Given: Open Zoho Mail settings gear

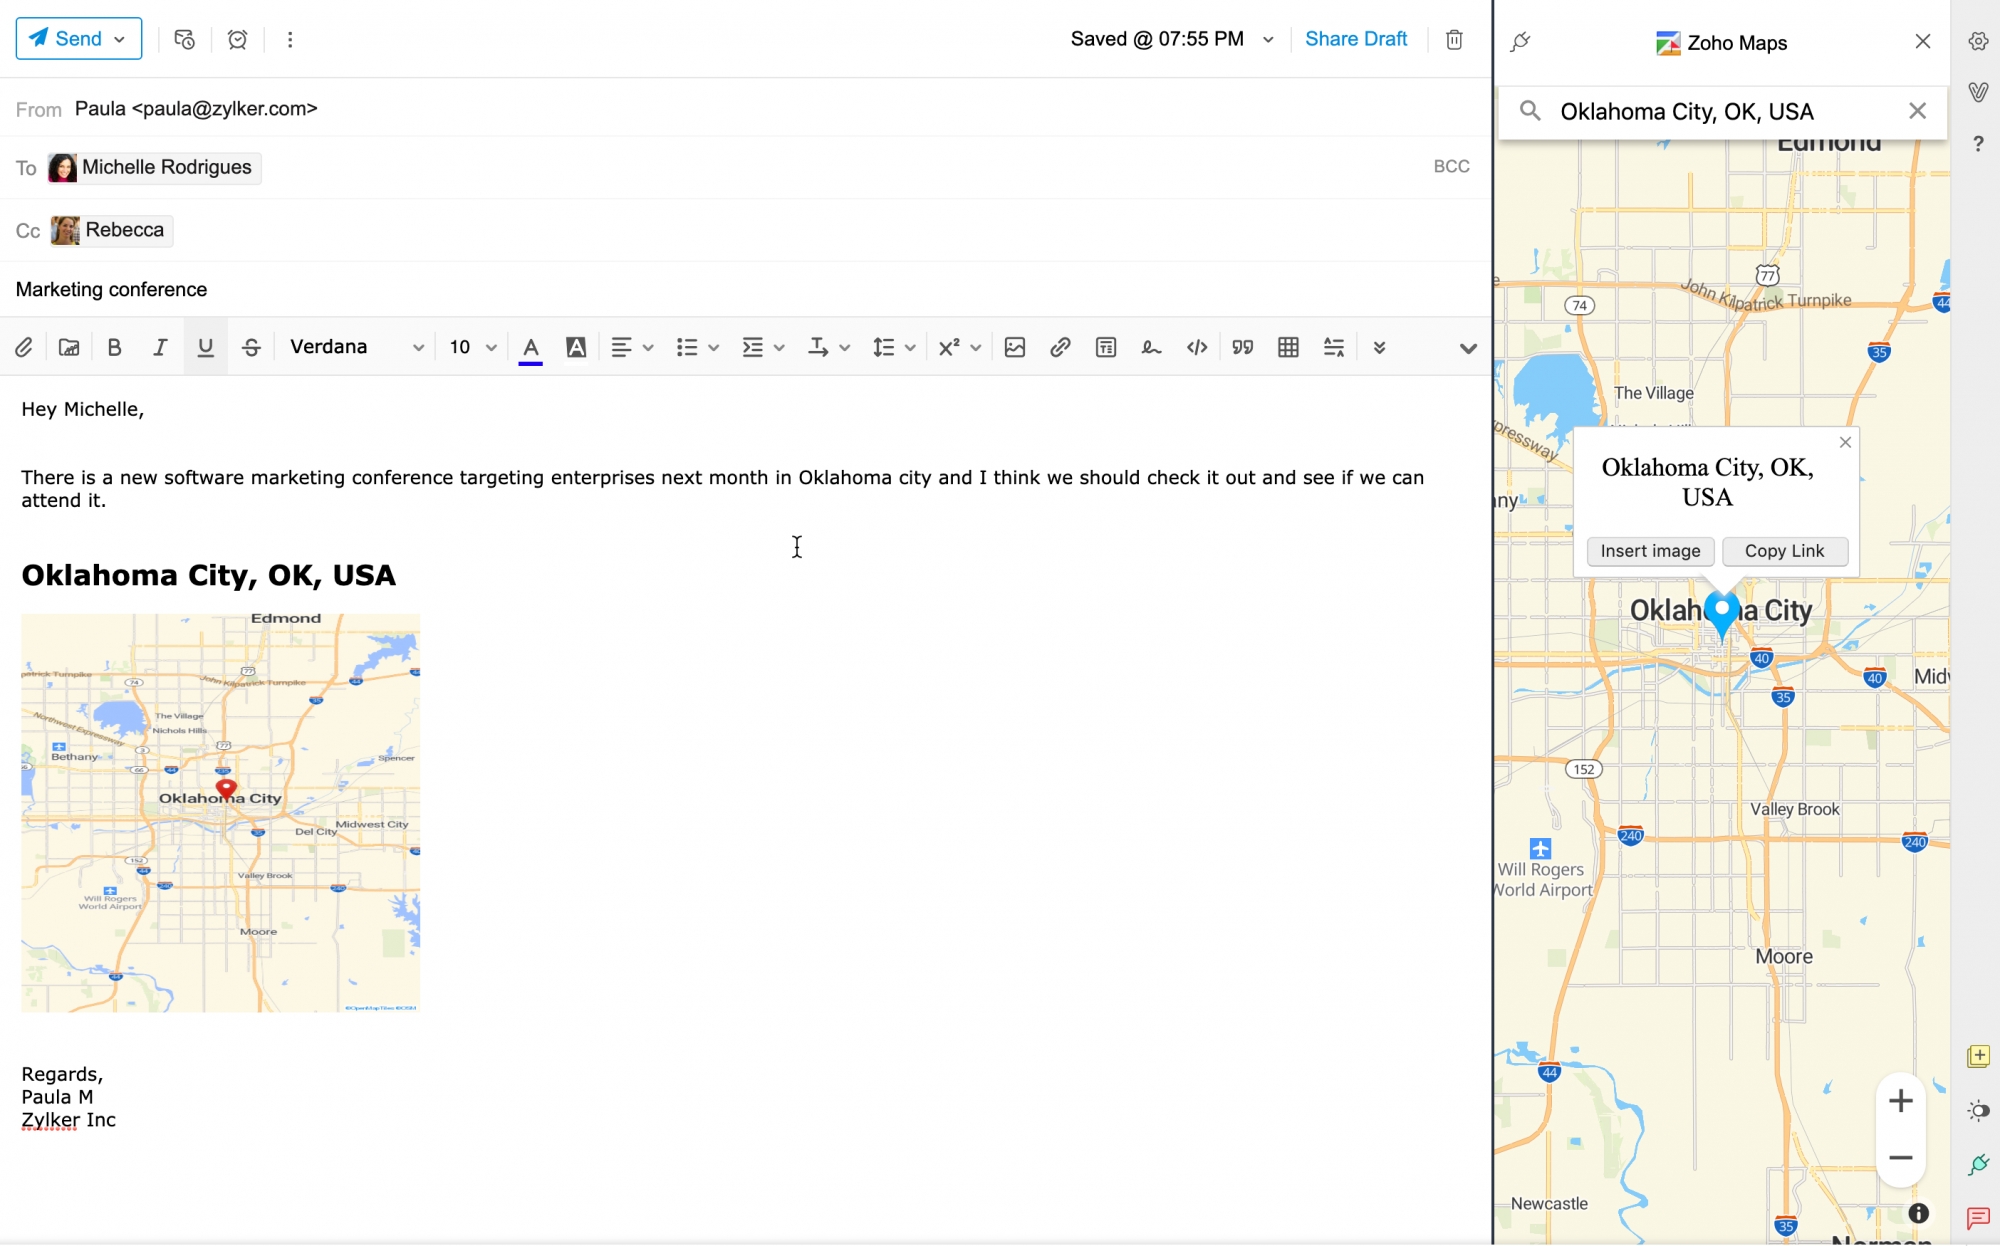Looking at the screenshot, I should point(1978,41).
